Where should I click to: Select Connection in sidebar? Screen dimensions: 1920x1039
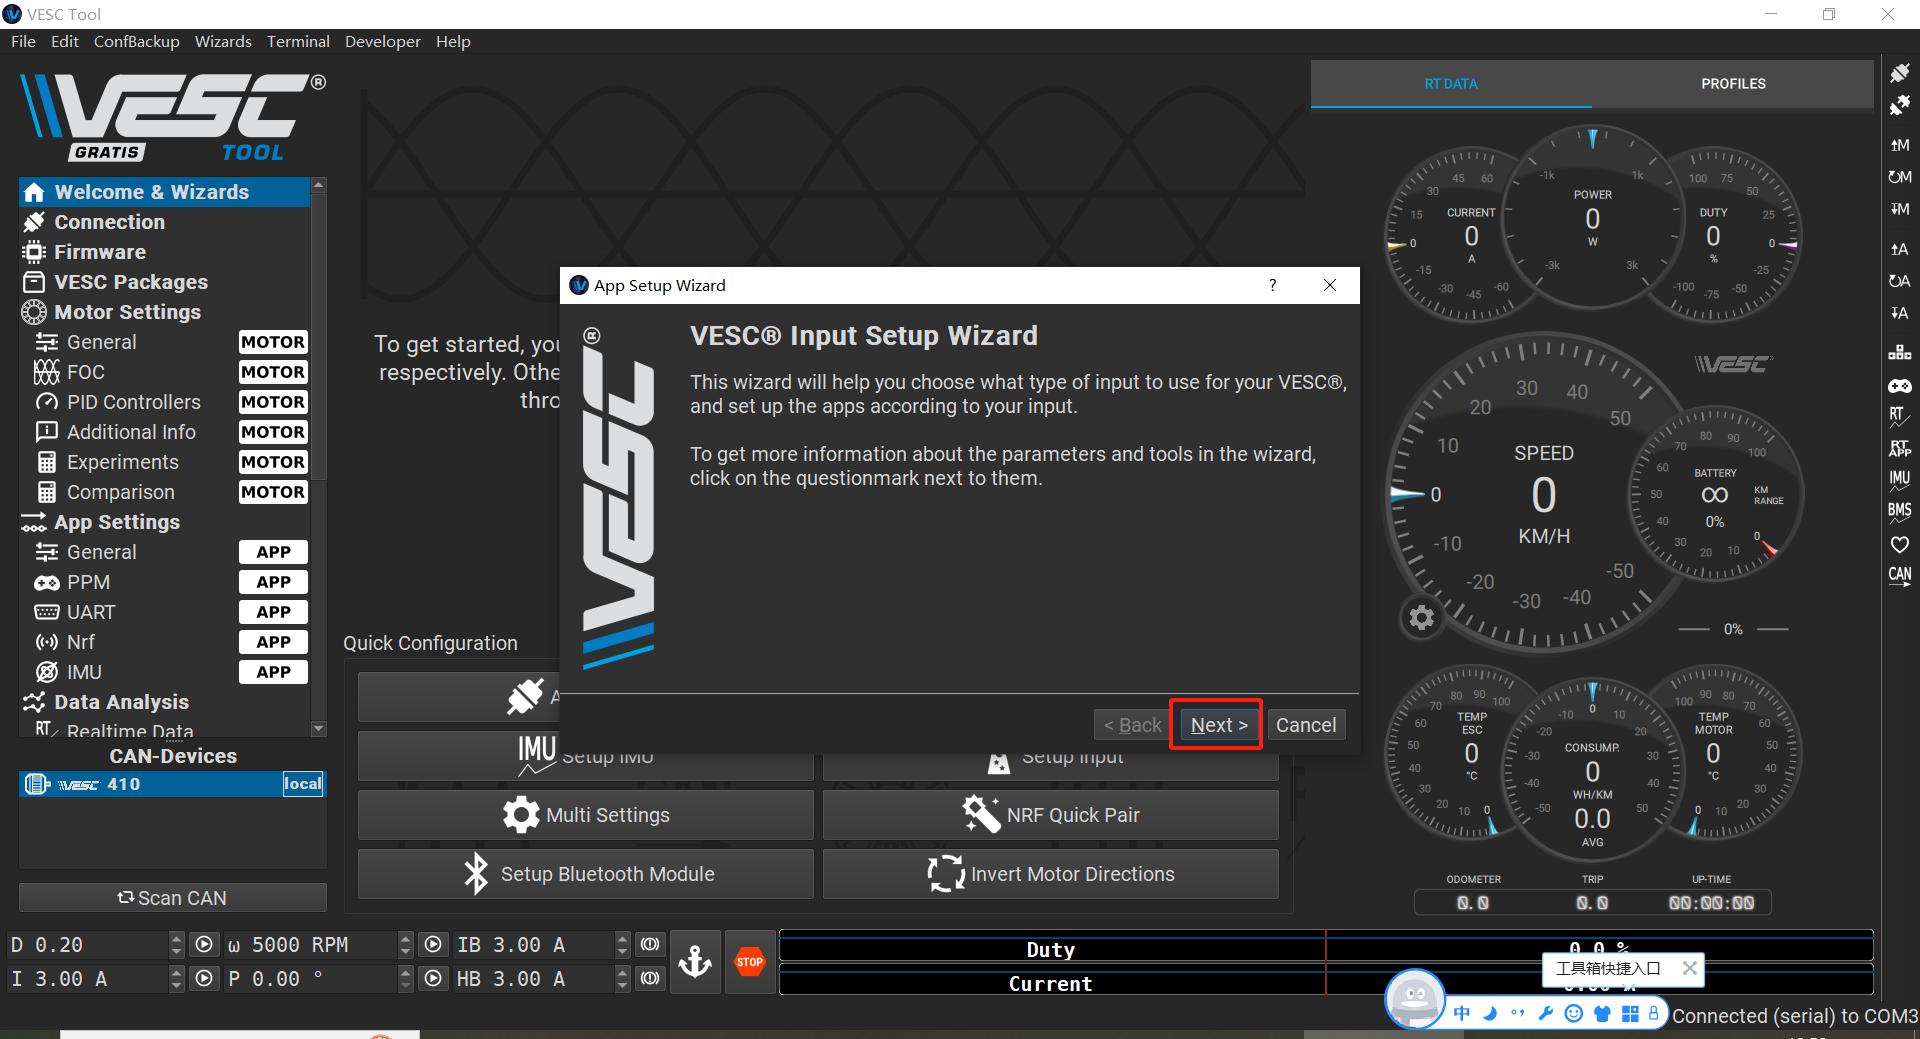point(164,222)
